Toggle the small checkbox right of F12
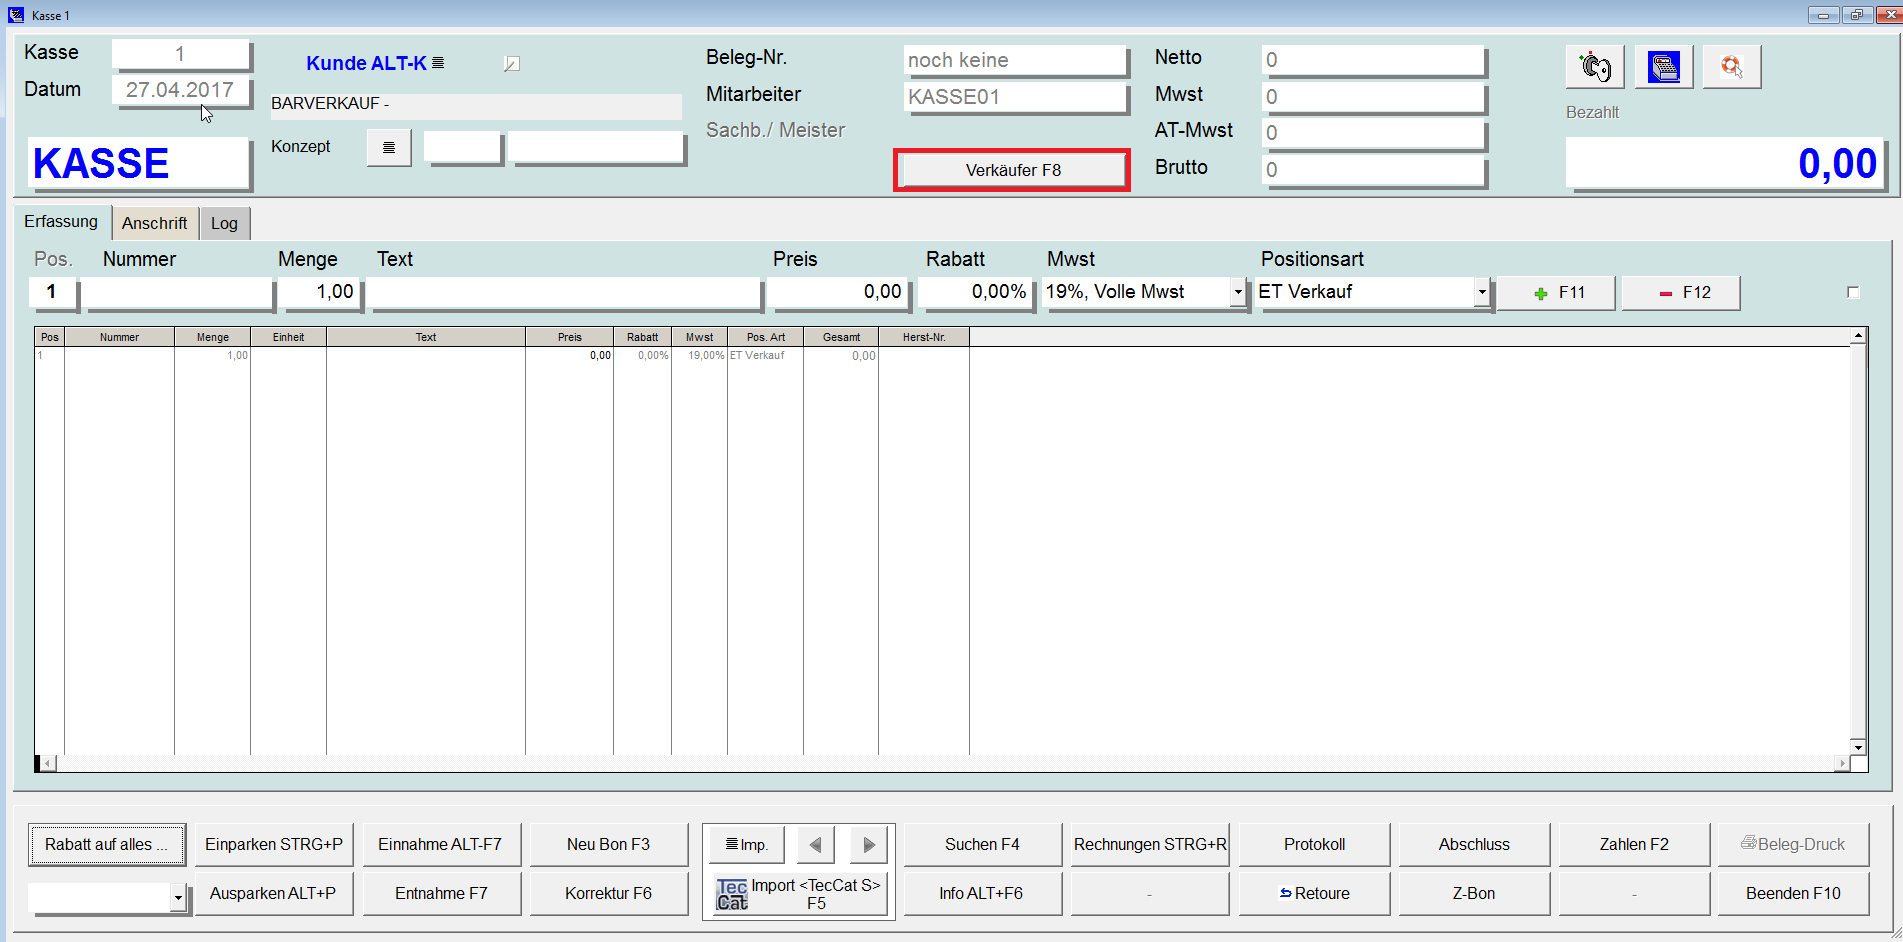 pos(1853,292)
